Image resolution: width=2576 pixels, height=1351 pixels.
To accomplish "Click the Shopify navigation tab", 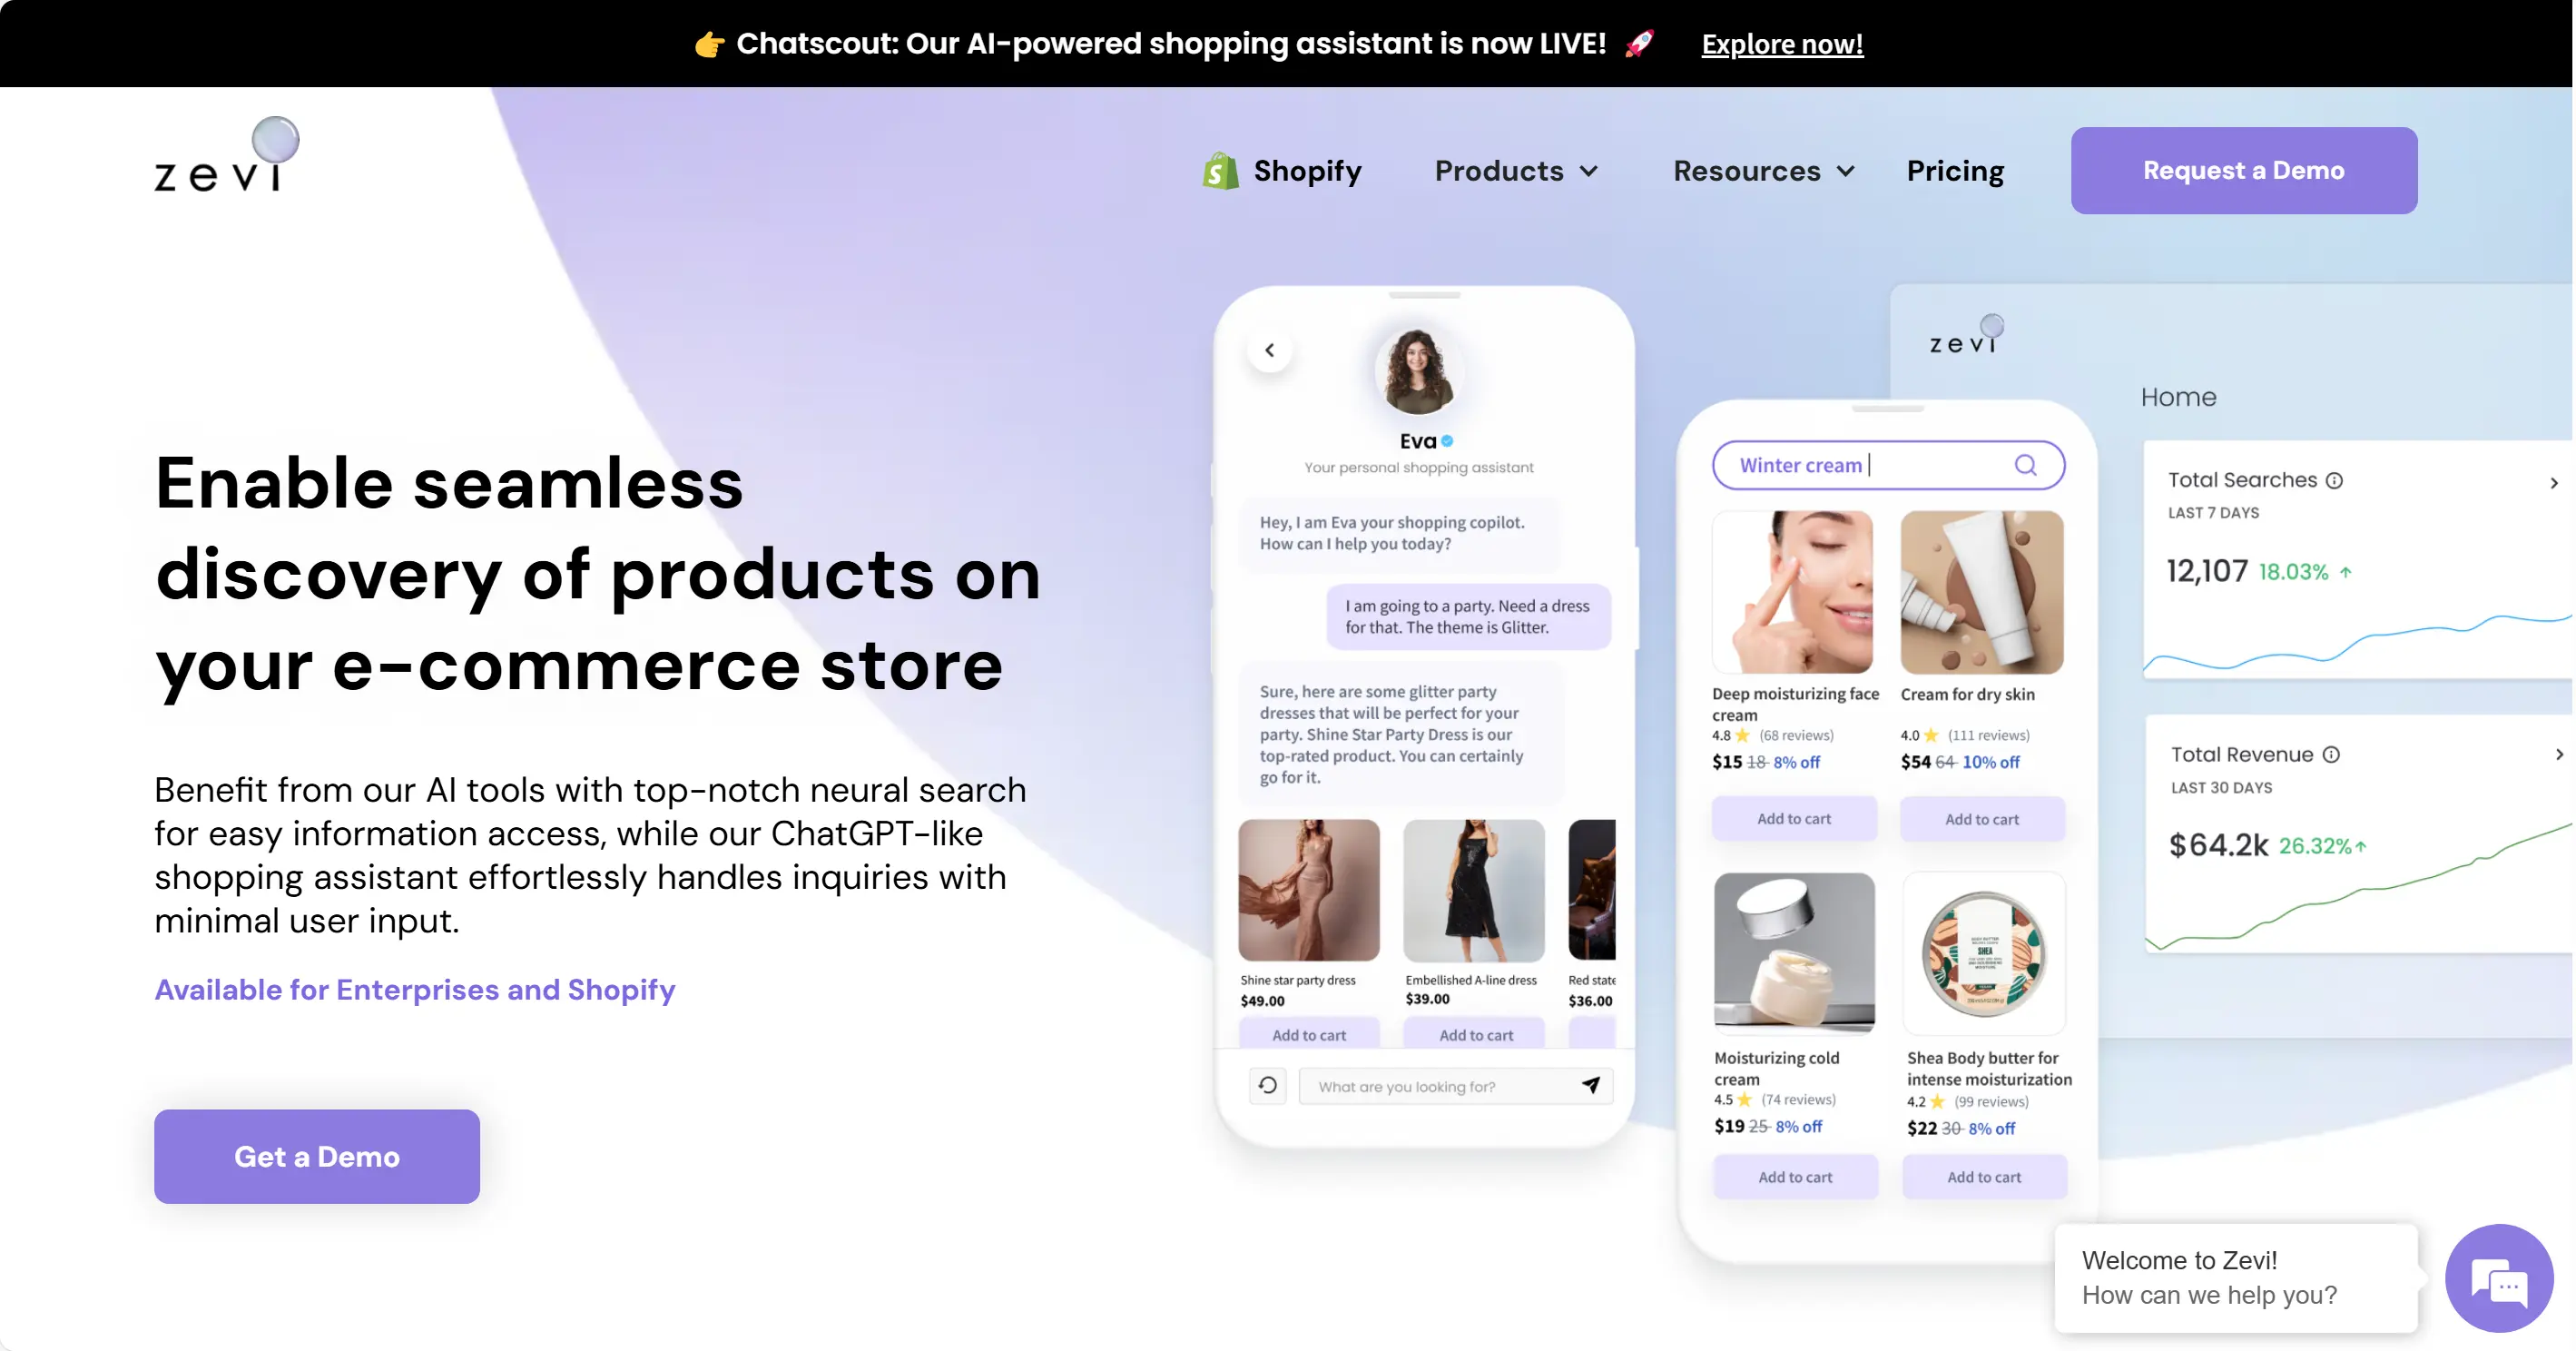I will pos(1283,171).
